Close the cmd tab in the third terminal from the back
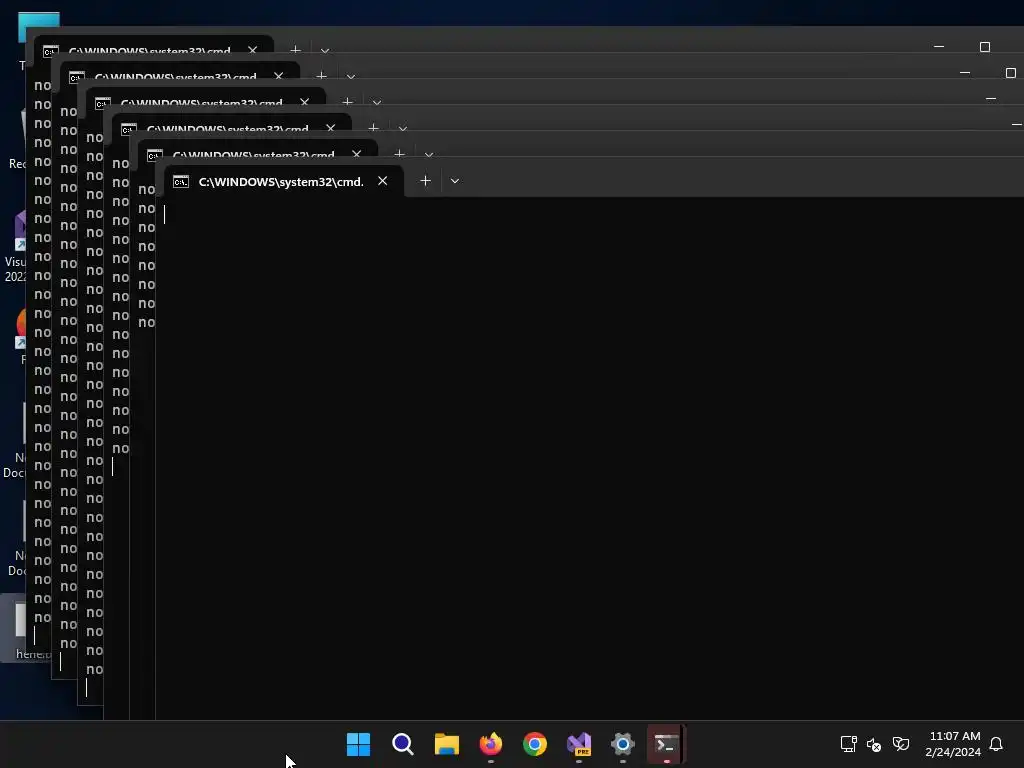This screenshot has height=768, width=1024. (x=304, y=102)
